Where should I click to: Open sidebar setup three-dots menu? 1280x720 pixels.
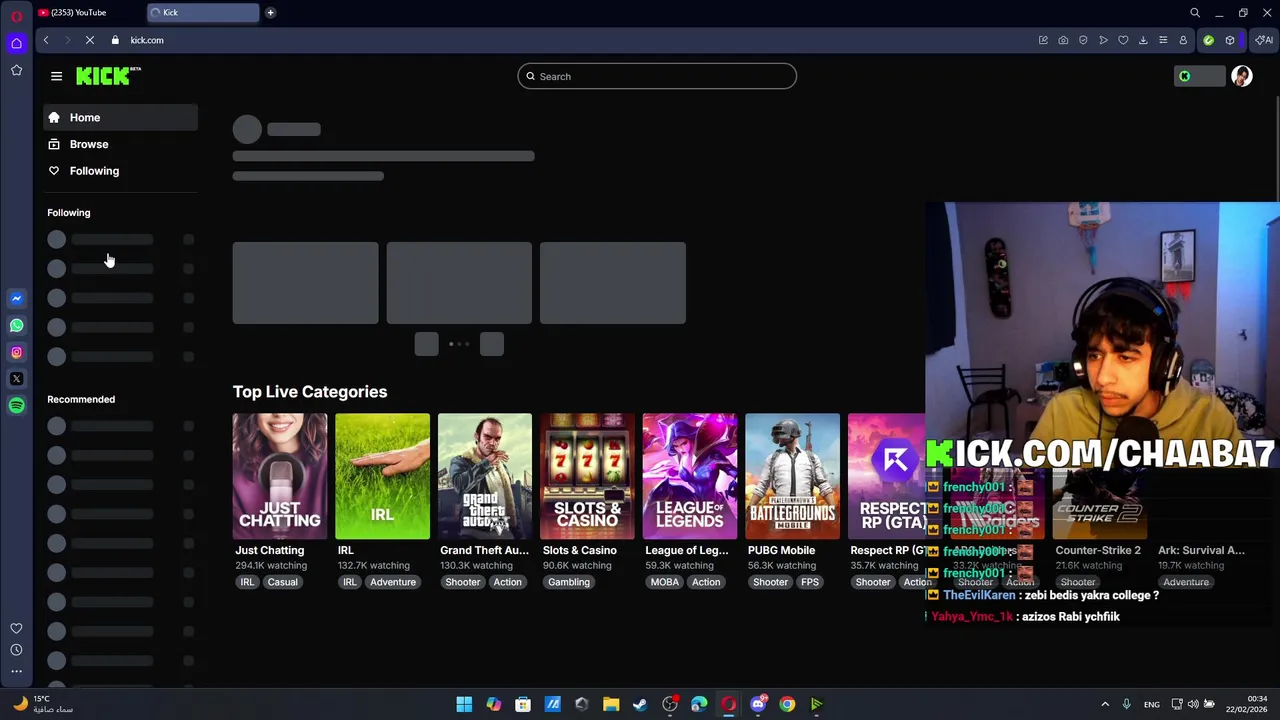[16, 672]
